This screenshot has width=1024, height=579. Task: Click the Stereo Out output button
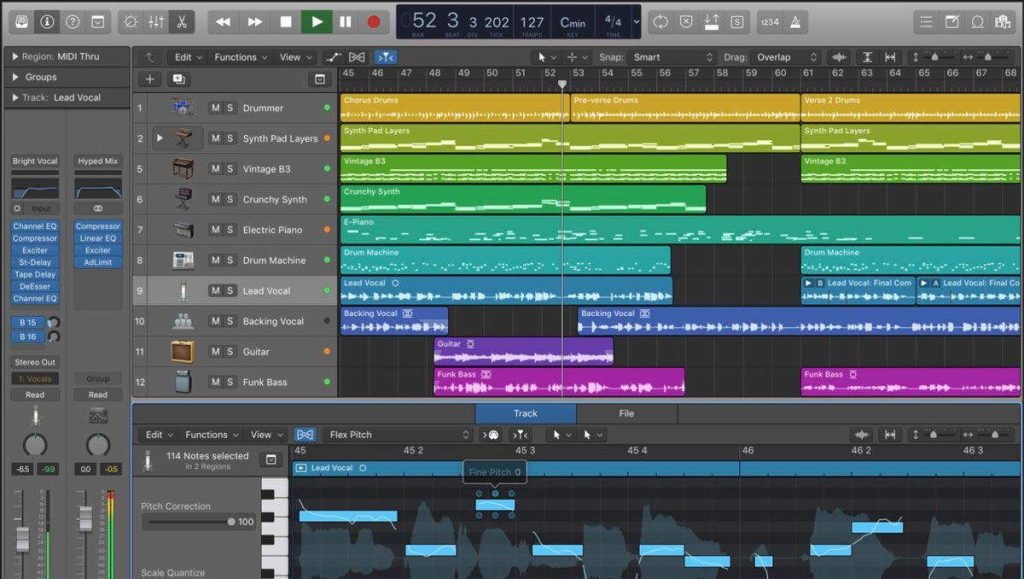point(35,362)
